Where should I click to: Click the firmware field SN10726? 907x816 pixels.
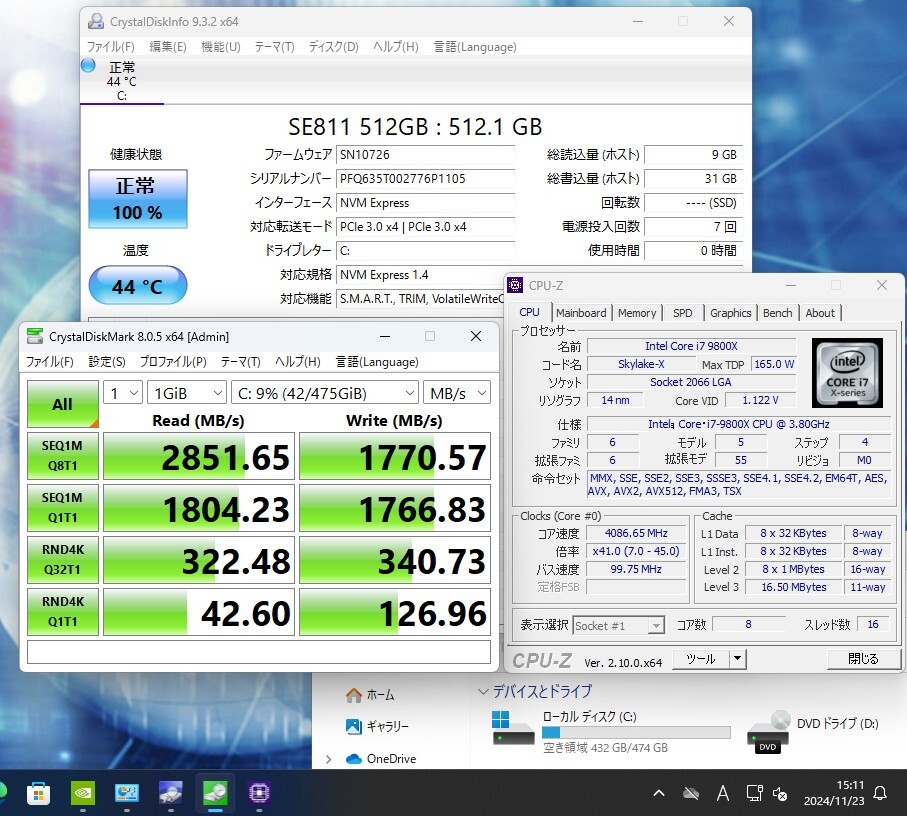click(x=425, y=154)
